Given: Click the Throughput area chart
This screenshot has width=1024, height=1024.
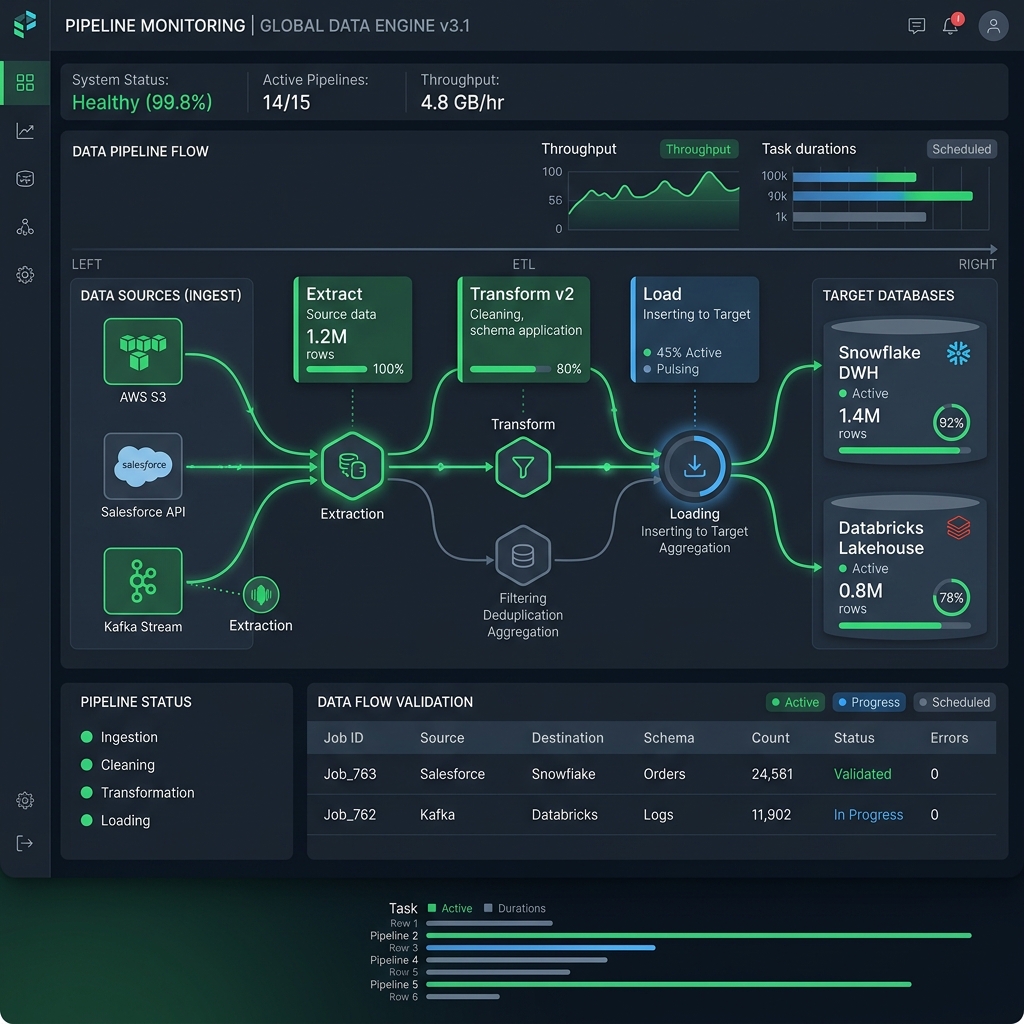Looking at the screenshot, I should pyautogui.click(x=654, y=200).
